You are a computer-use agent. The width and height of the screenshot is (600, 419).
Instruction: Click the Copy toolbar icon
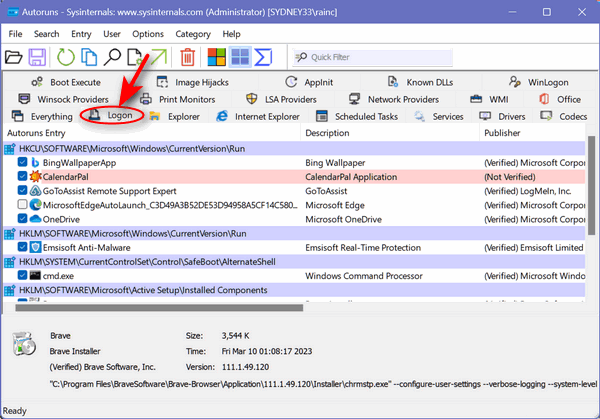tap(89, 57)
